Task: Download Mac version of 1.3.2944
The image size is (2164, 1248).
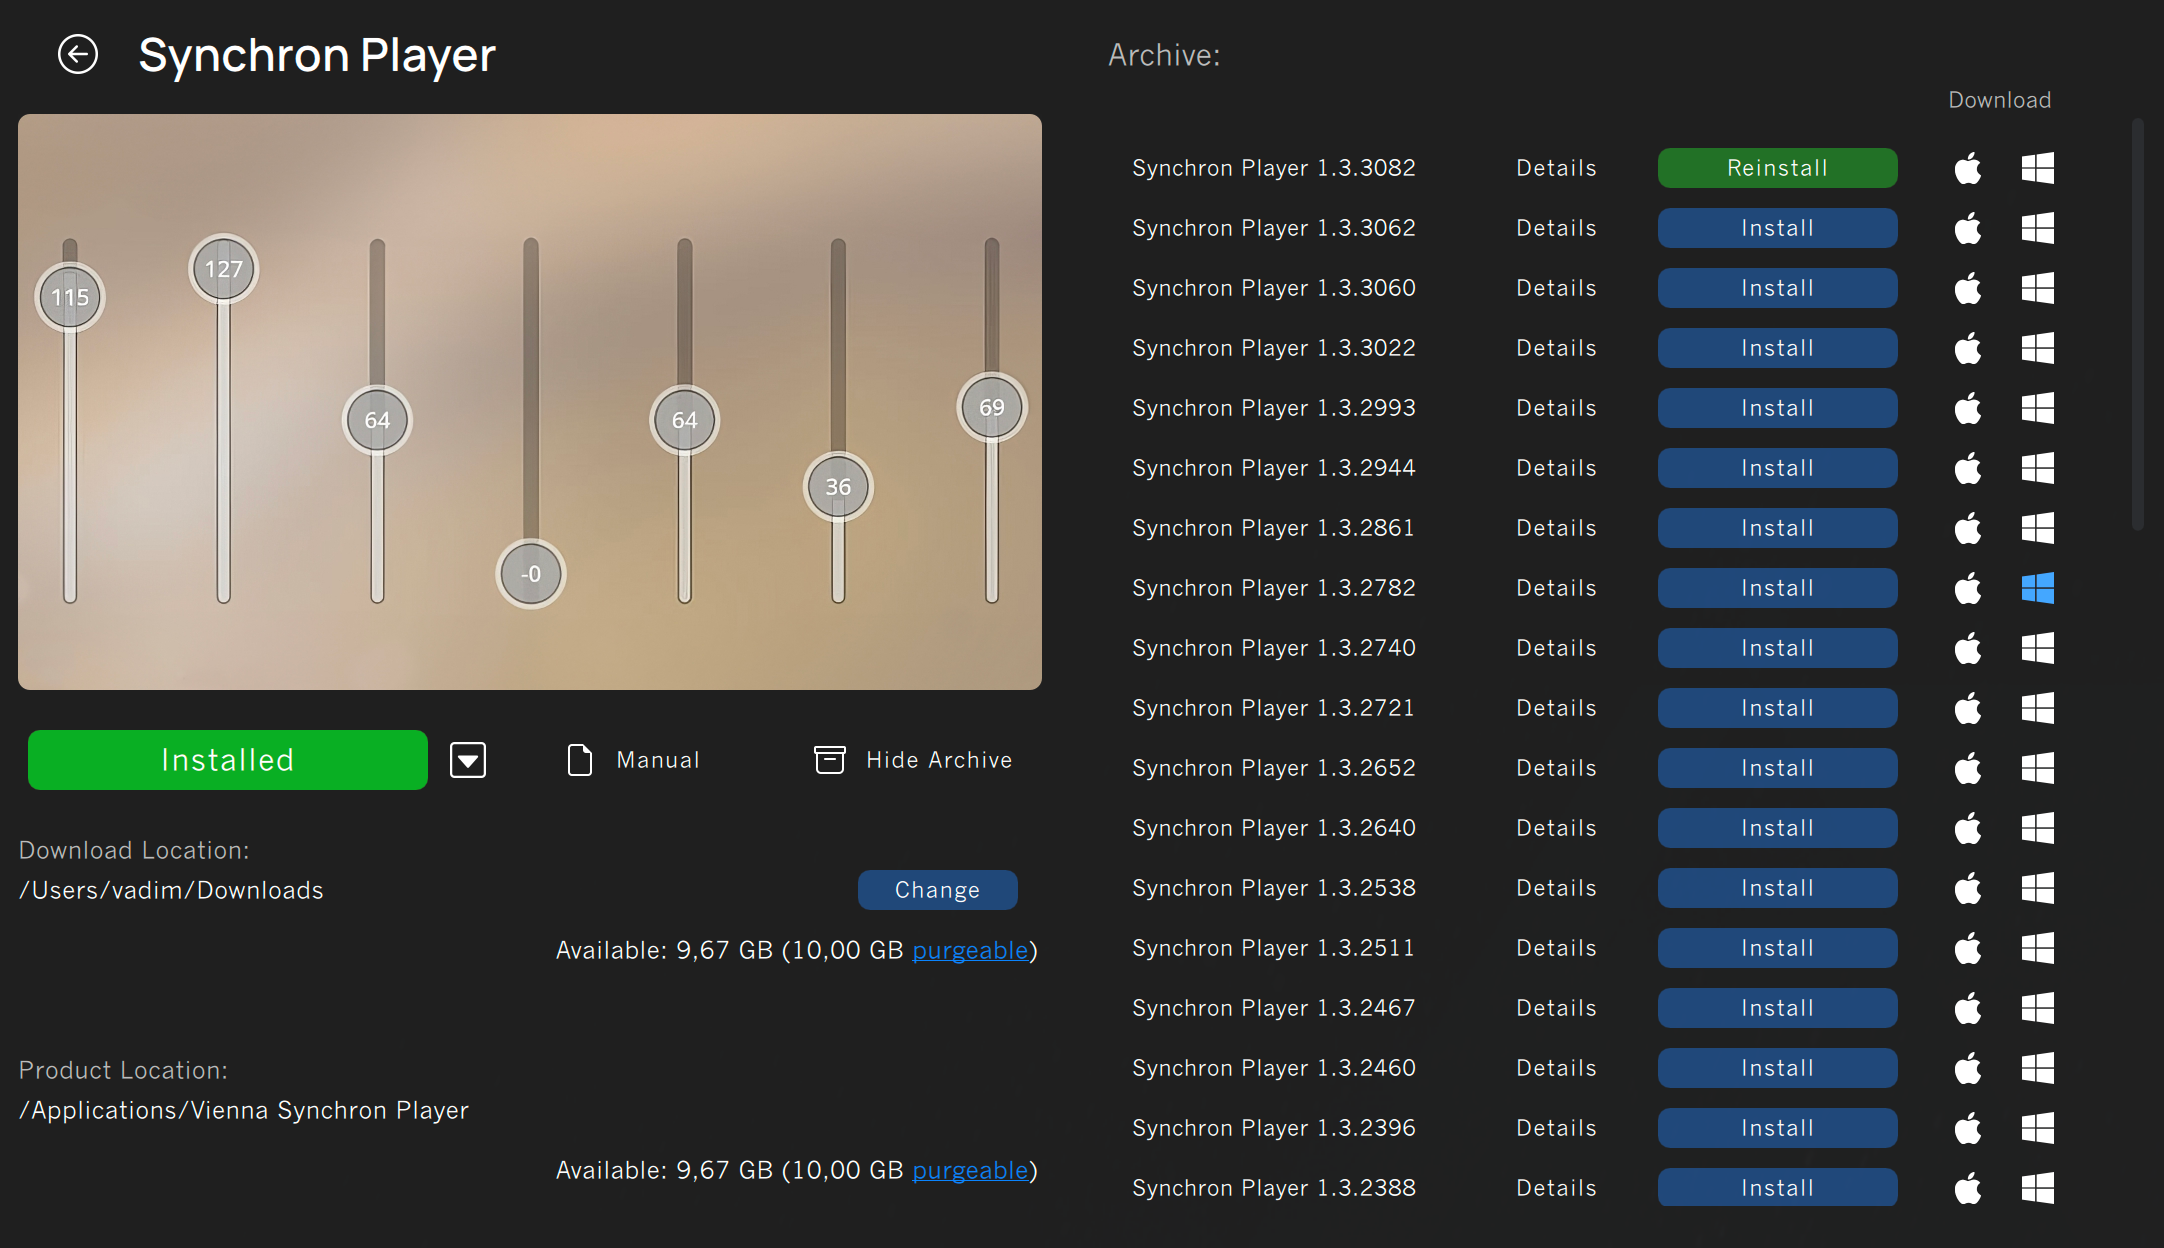Action: pos(1968,468)
